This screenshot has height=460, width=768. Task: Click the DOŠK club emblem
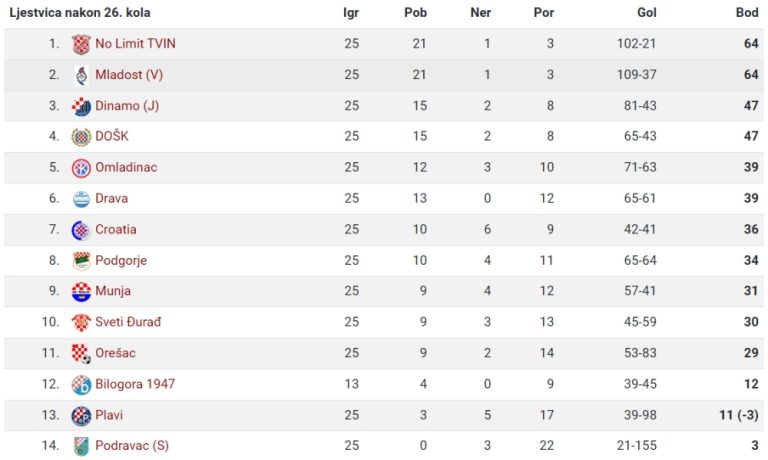tap(81, 137)
